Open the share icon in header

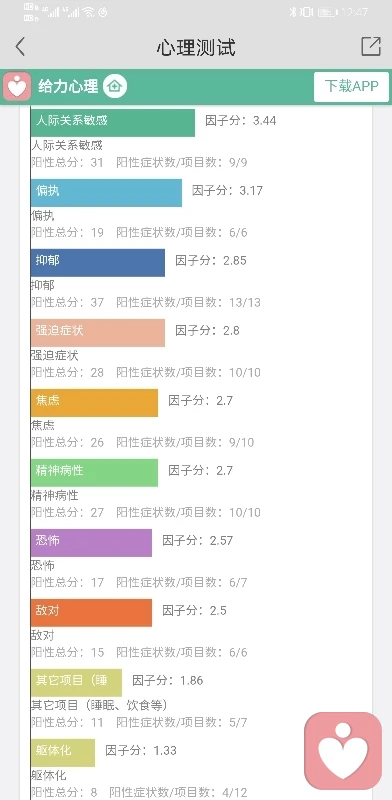pyautogui.click(x=371, y=46)
